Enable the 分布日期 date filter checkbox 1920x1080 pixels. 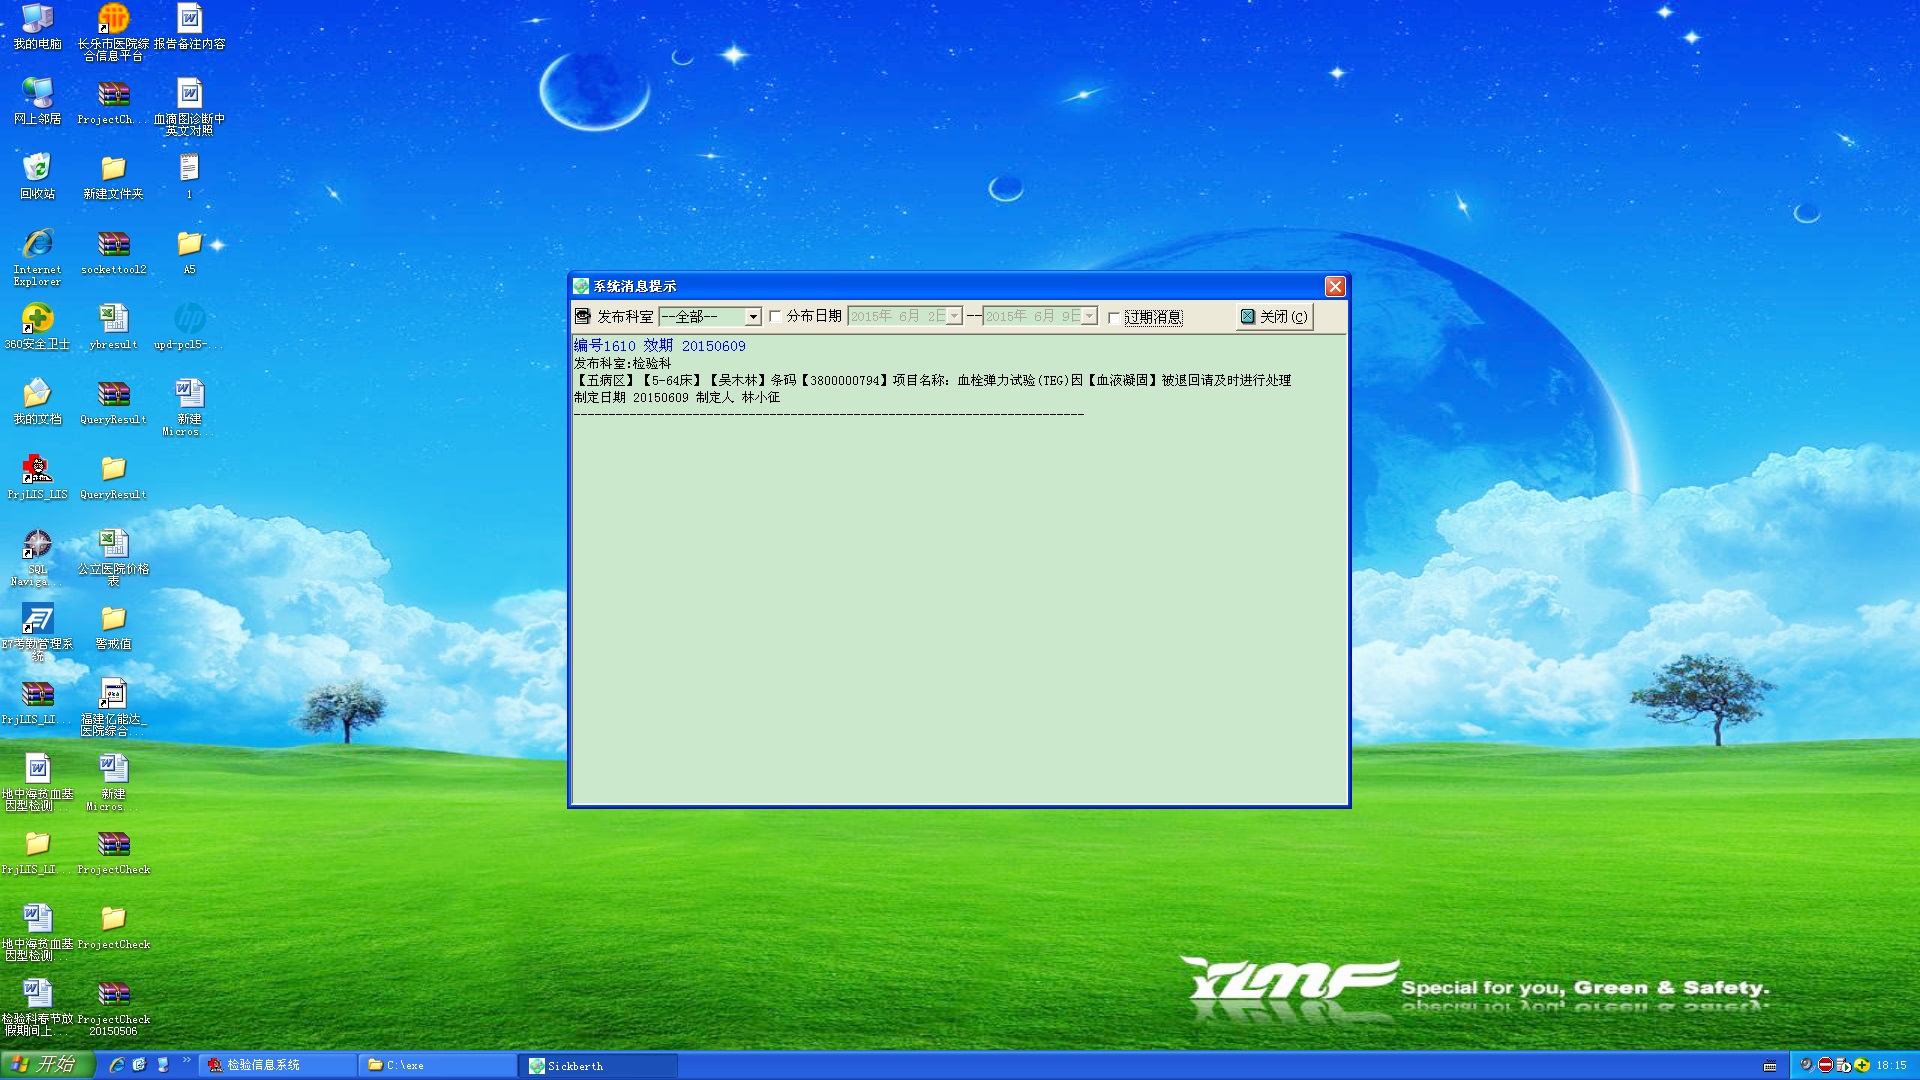pyautogui.click(x=775, y=317)
